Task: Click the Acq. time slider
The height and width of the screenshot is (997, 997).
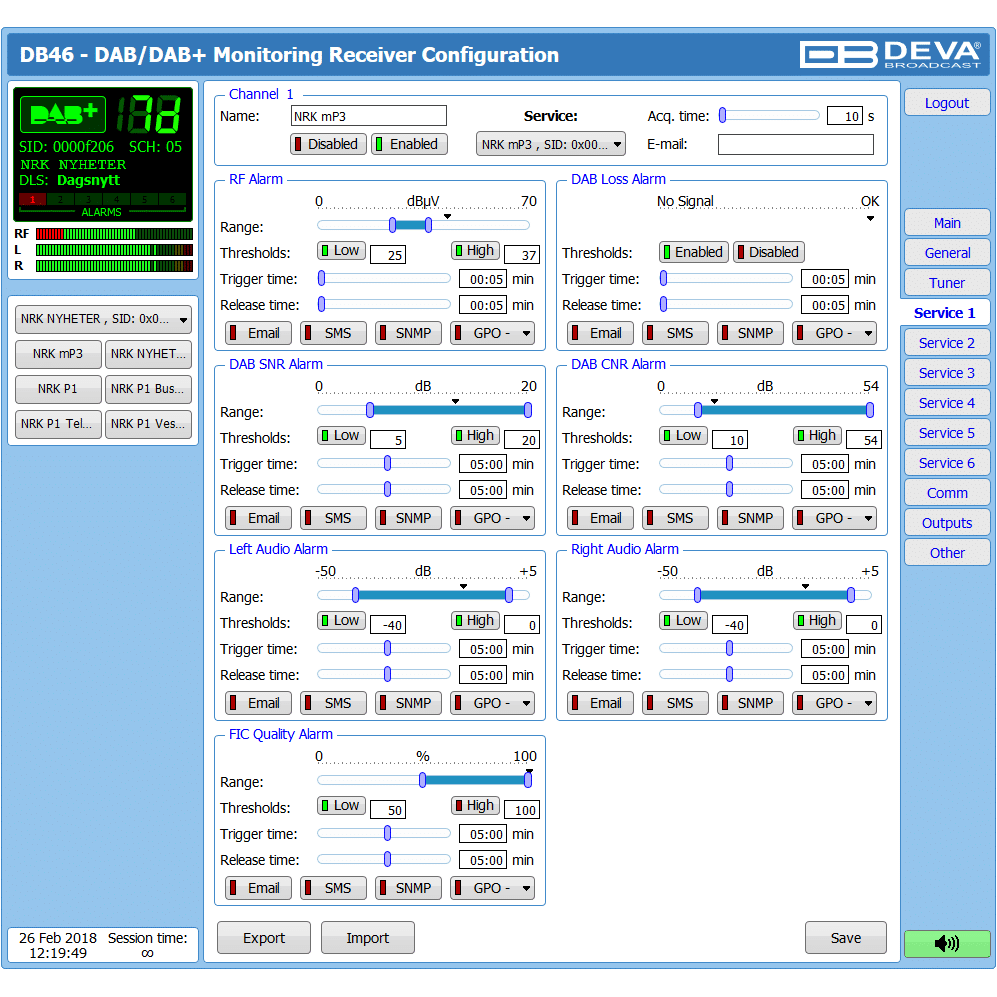Action: pyautogui.click(x=769, y=115)
